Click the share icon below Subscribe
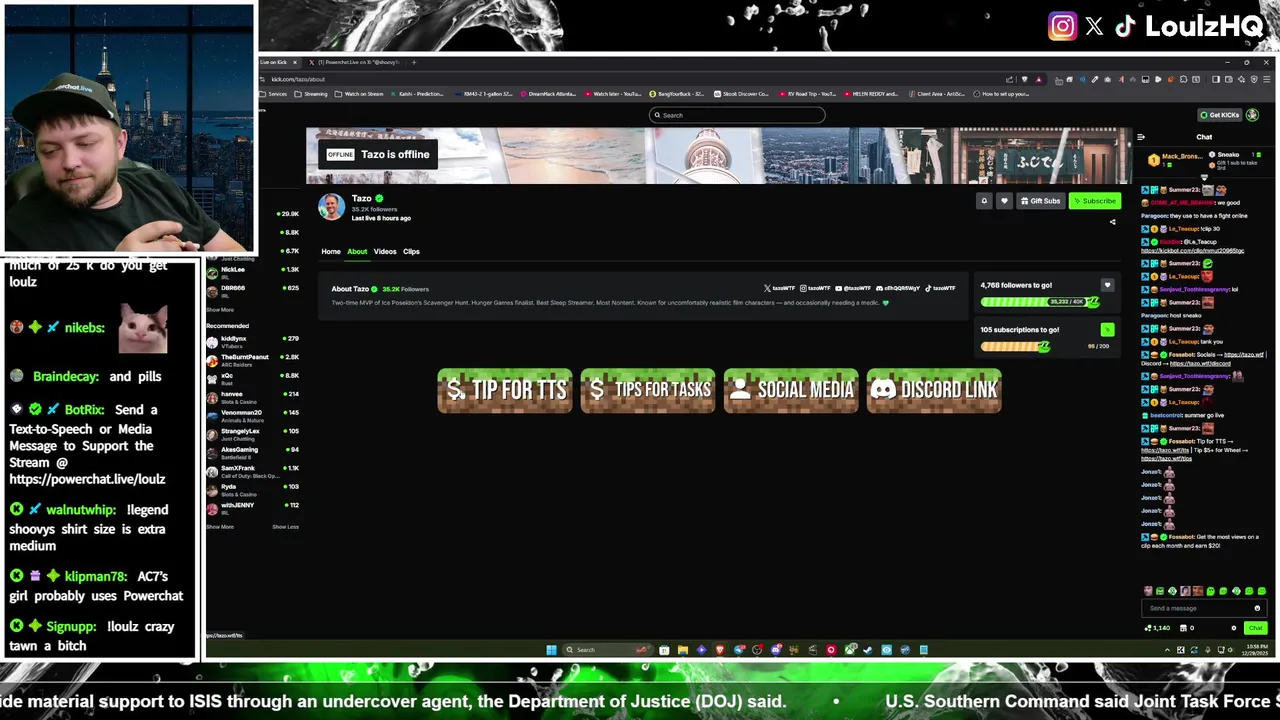This screenshot has height=720, width=1280. pos(1112,222)
